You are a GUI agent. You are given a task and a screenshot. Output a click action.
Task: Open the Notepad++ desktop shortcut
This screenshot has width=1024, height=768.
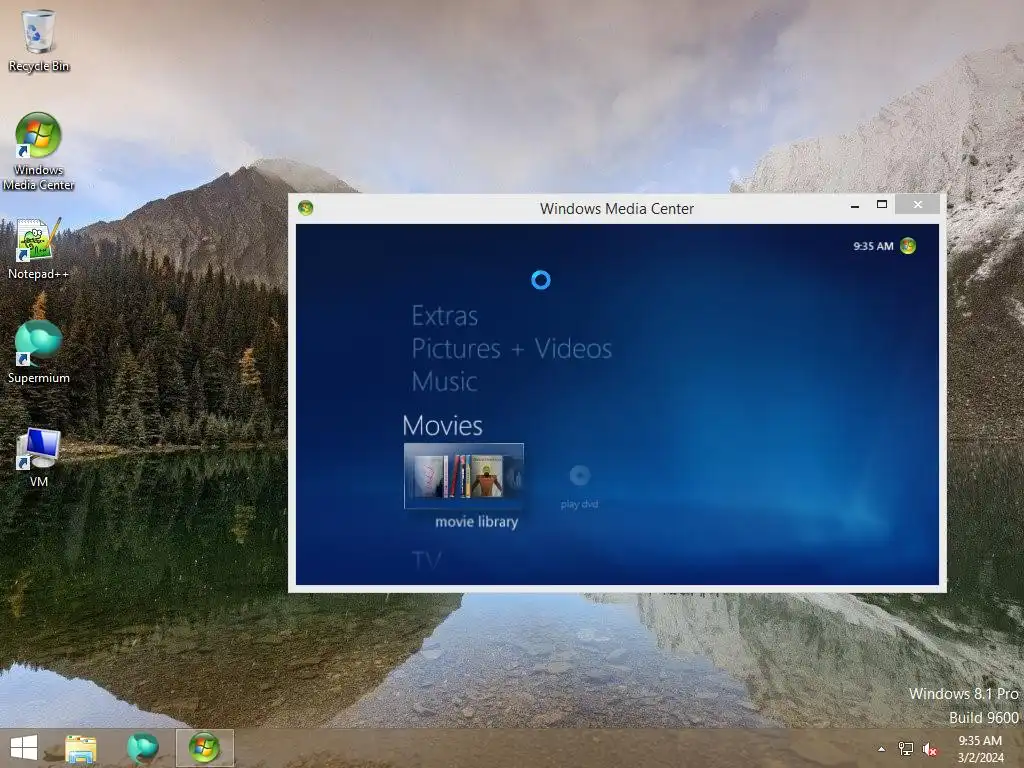[38, 249]
